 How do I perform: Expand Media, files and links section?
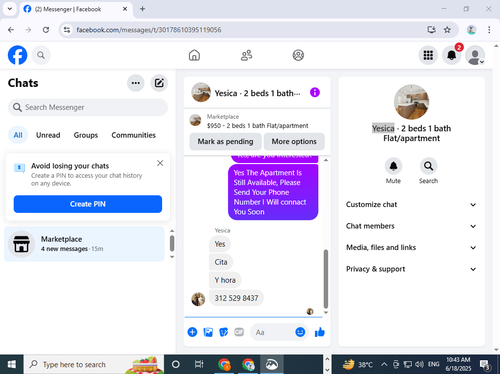coord(411,247)
